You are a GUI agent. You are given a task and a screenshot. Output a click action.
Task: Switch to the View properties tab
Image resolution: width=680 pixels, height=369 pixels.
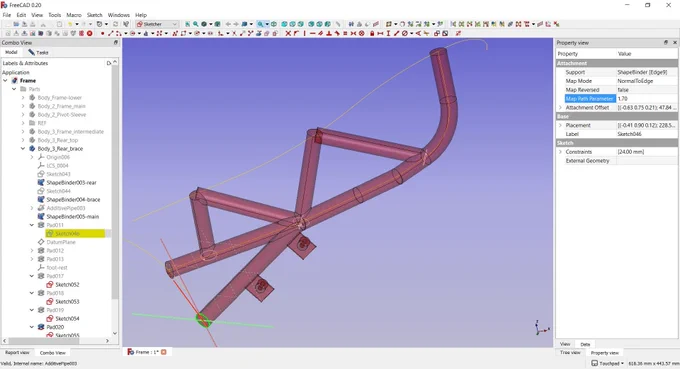565,344
